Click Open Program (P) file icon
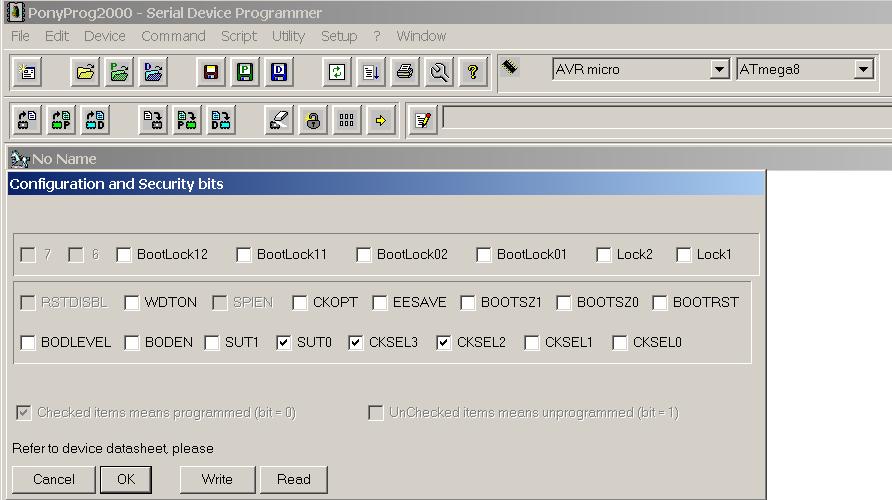The image size is (892, 500). click(120, 72)
